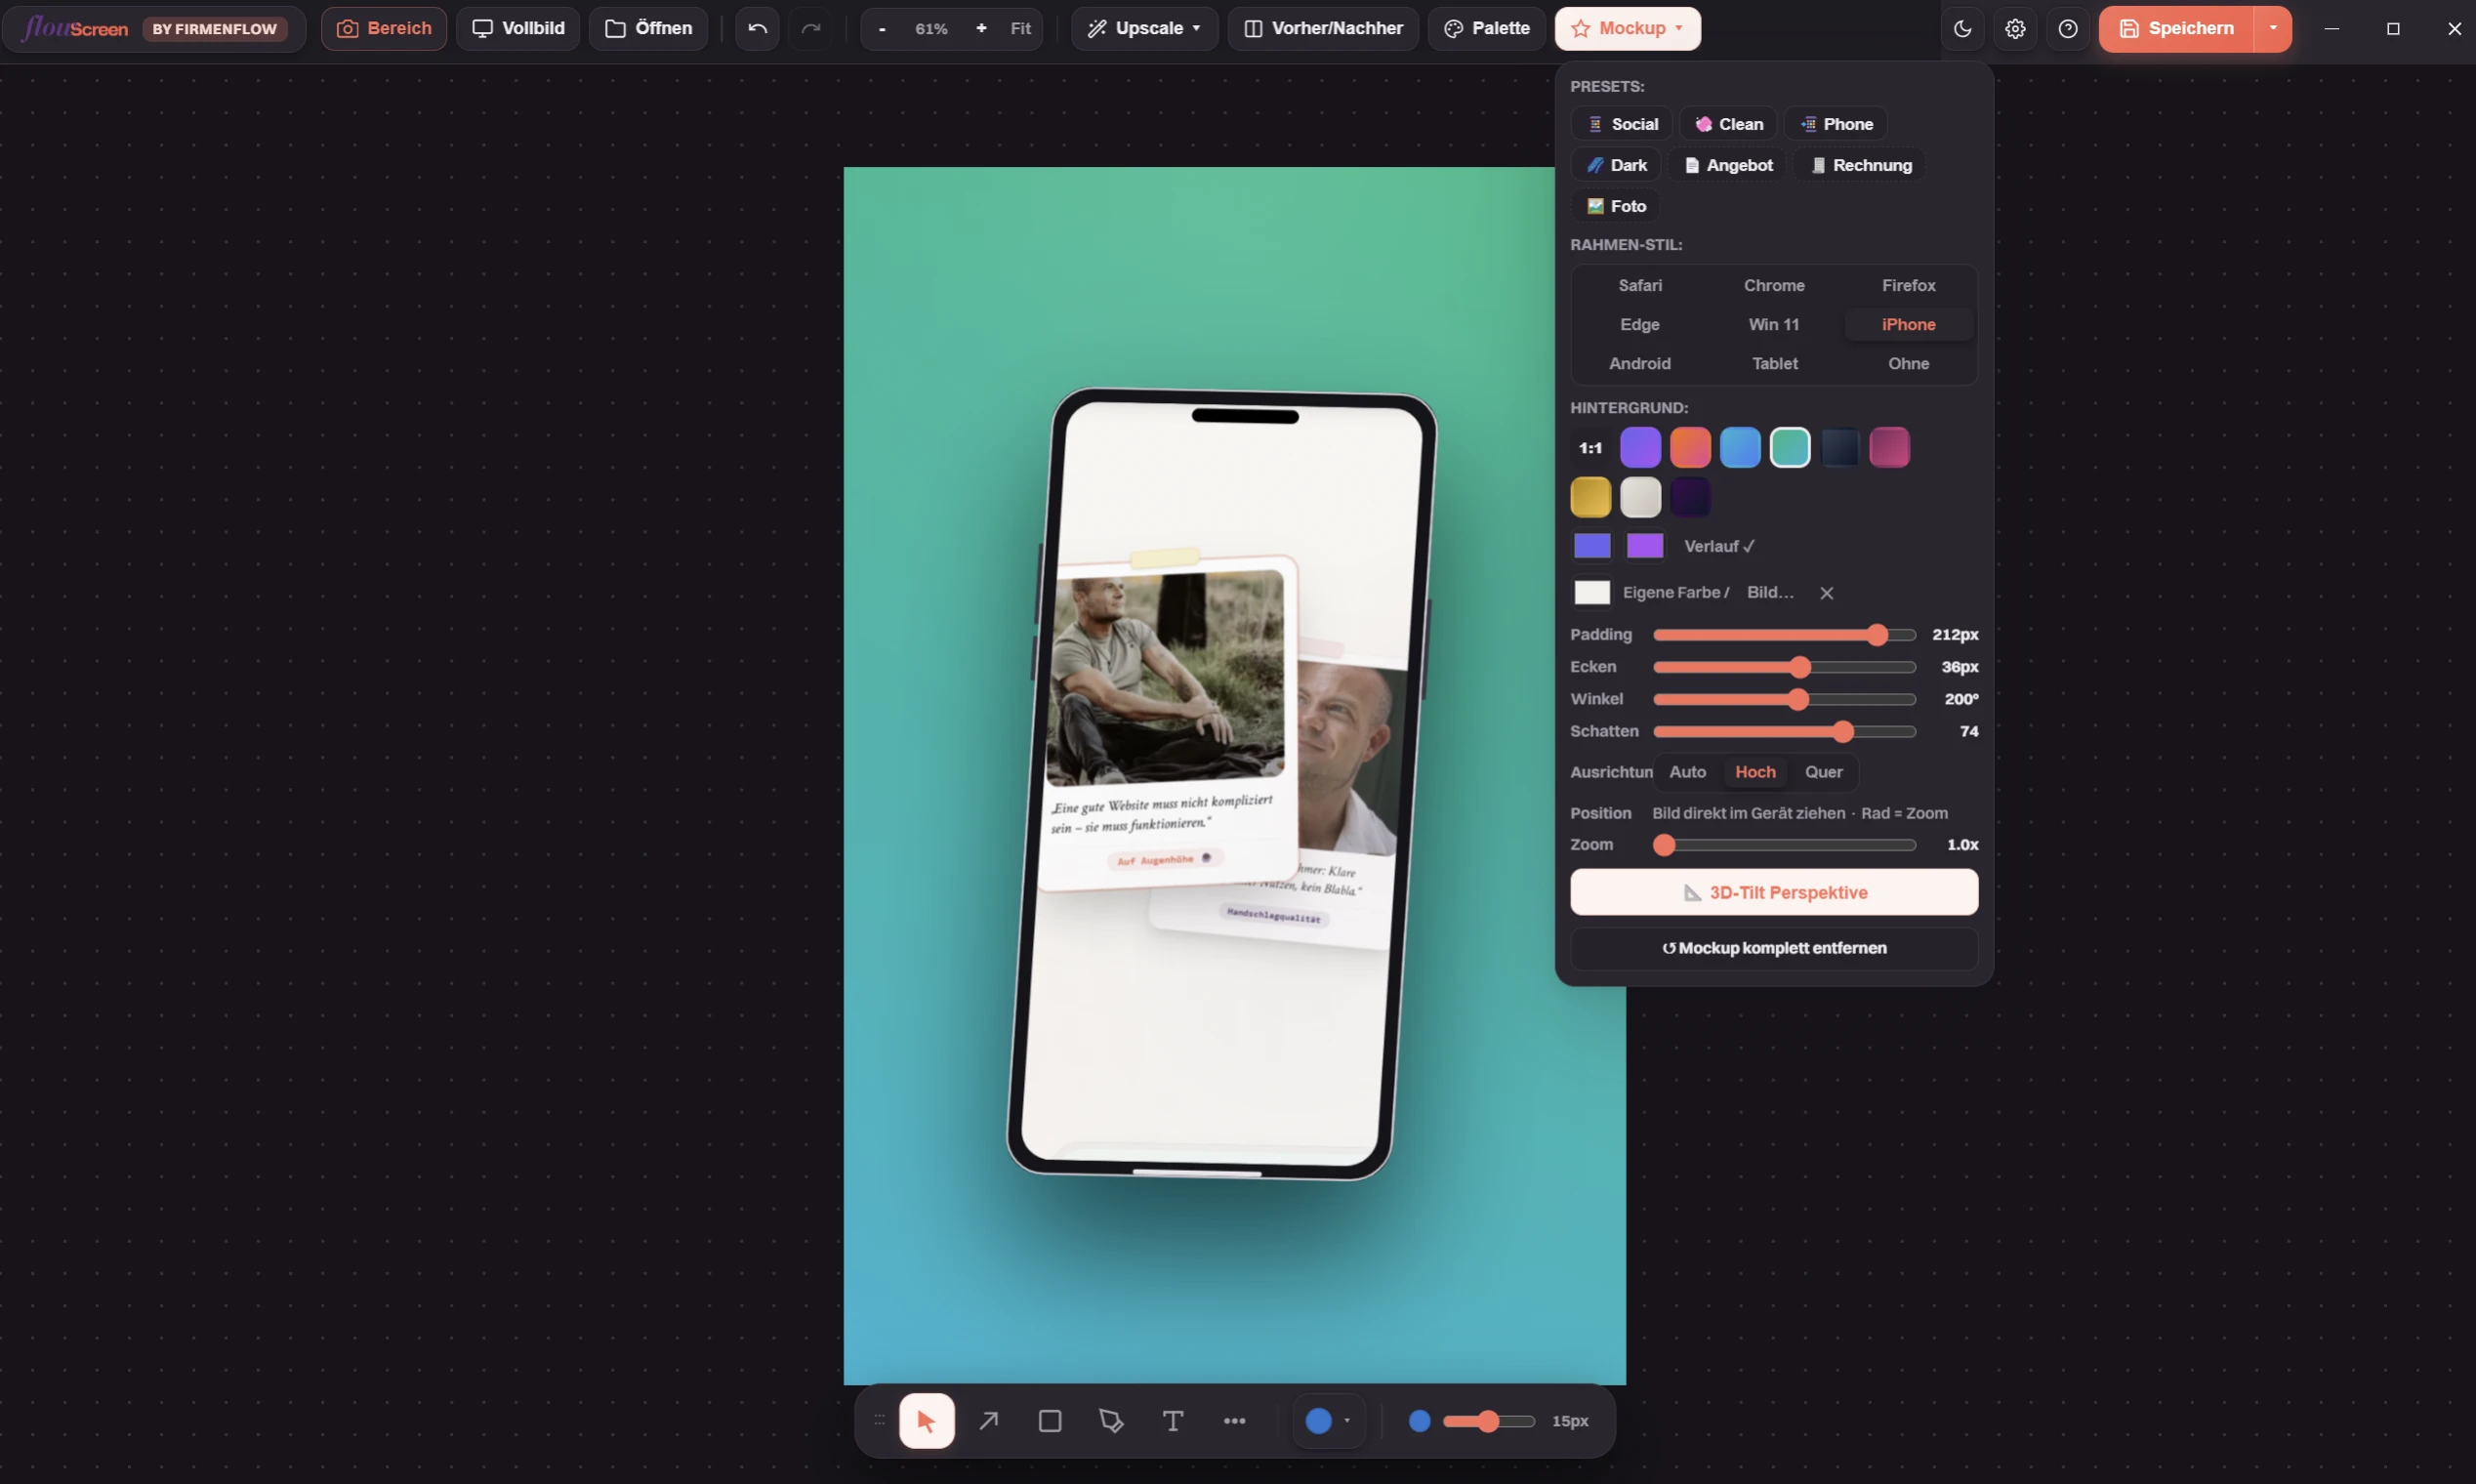
Task: Enable 3D-Tilt Perspektive
Action: point(1774,892)
